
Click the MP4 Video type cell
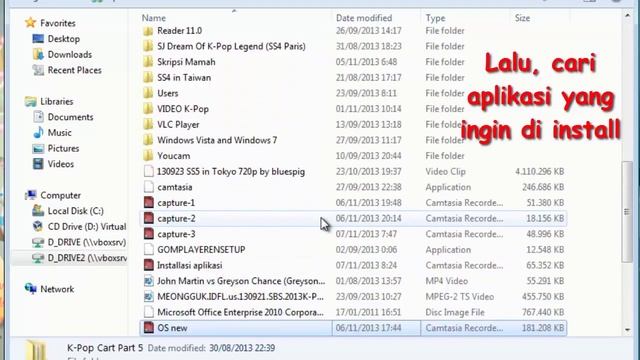pos(447,281)
